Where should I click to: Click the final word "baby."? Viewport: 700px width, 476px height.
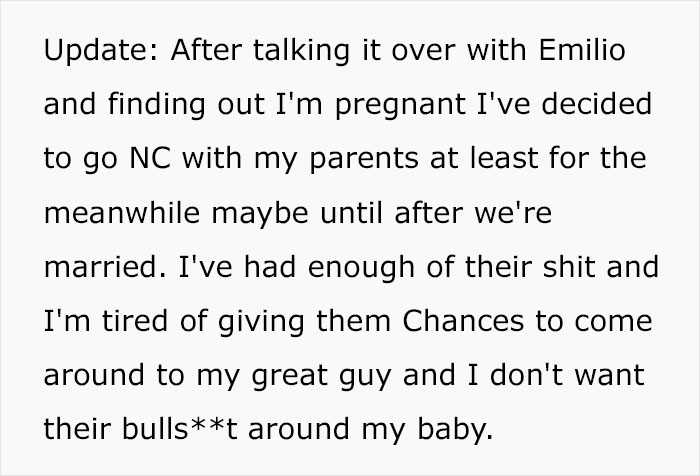coord(455,430)
